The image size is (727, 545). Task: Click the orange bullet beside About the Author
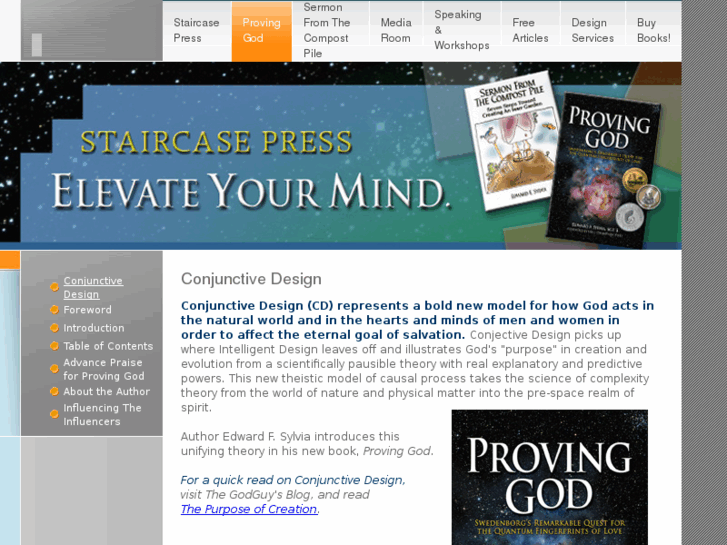[54, 391]
